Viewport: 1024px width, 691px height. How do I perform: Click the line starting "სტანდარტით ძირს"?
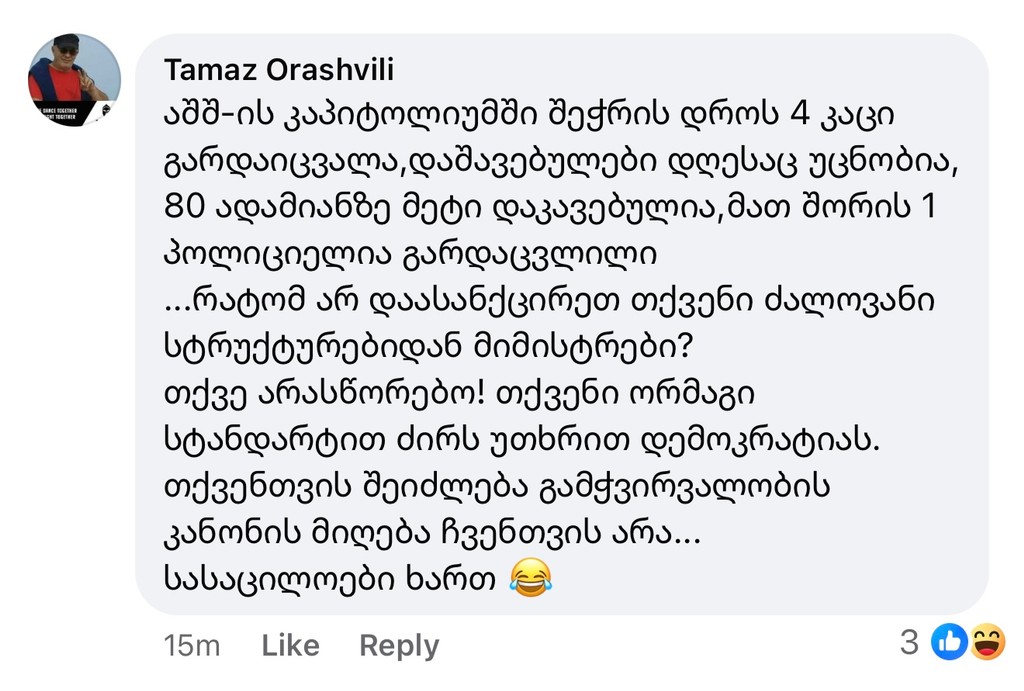pyautogui.click(x=520, y=439)
